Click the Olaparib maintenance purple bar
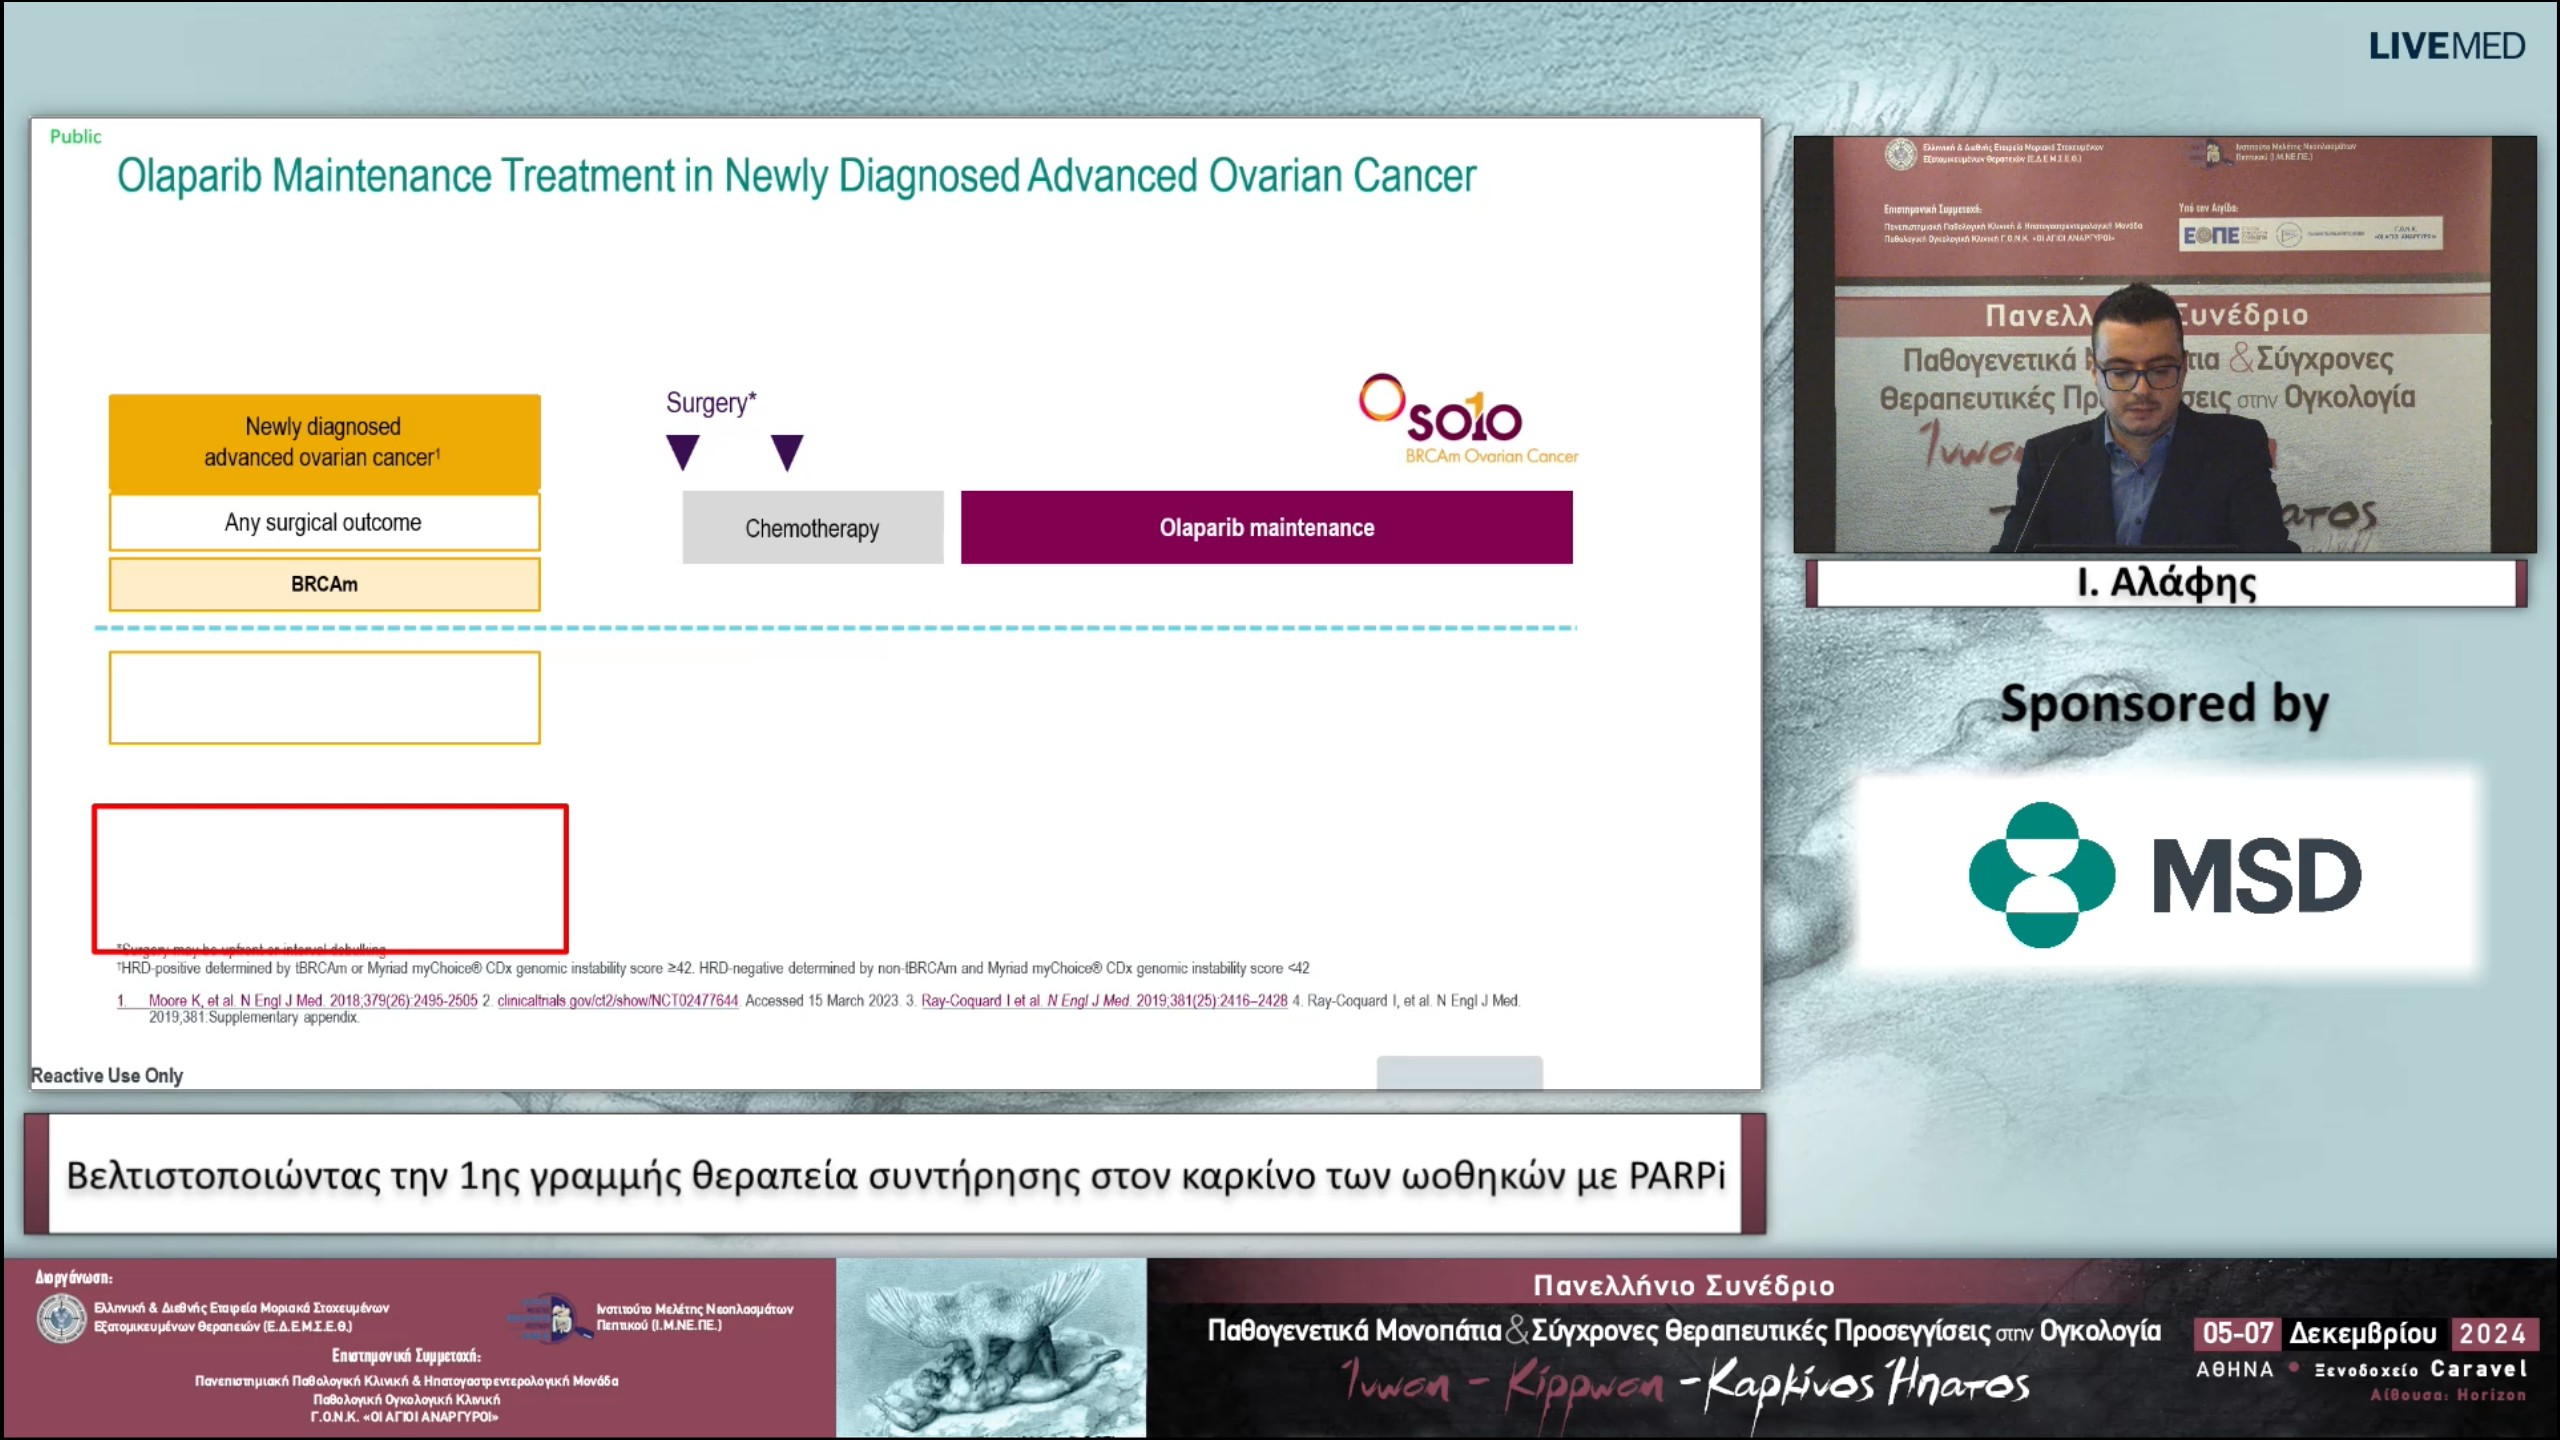Screen dimensions: 2560x1440 [x=1266, y=527]
